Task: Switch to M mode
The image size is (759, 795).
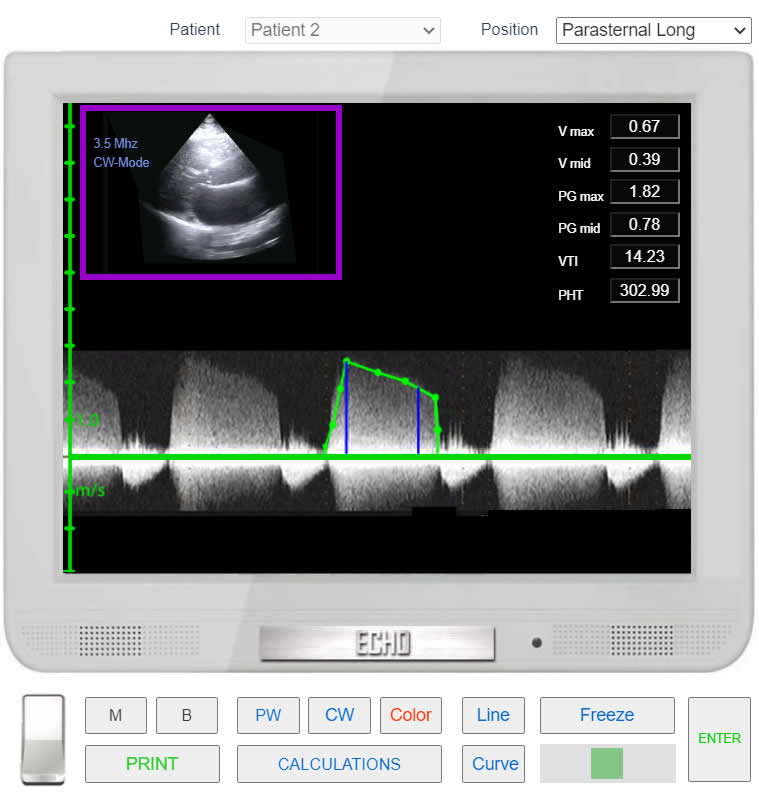Action: point(115,715)
